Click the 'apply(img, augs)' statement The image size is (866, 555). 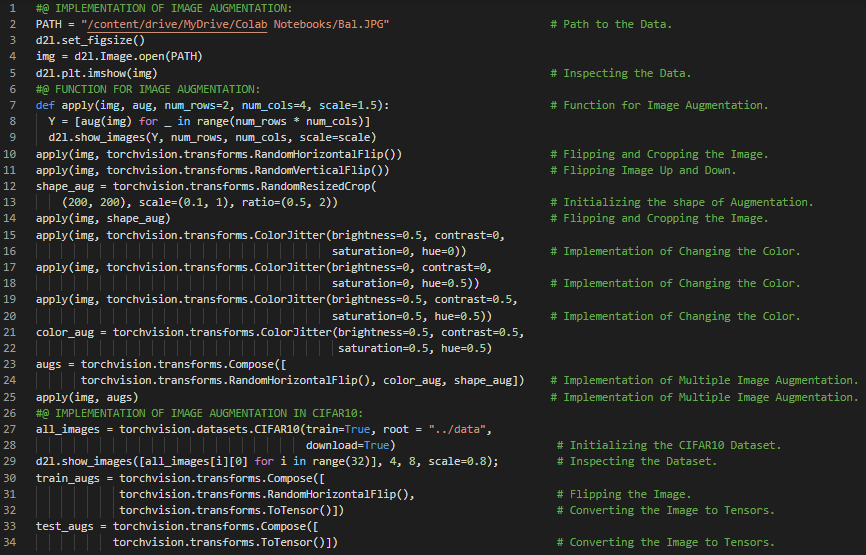[x=87, y=397]
